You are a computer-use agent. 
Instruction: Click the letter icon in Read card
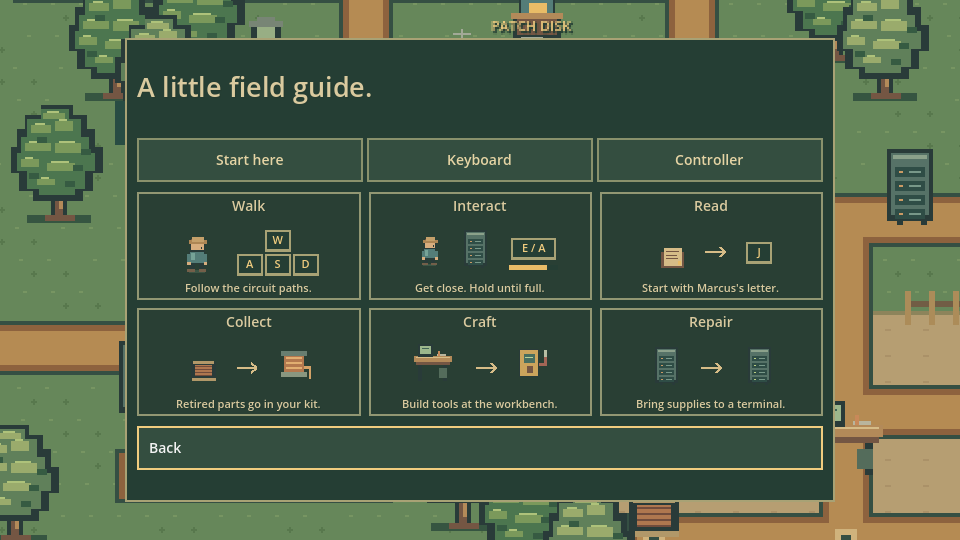coord(672,257)
